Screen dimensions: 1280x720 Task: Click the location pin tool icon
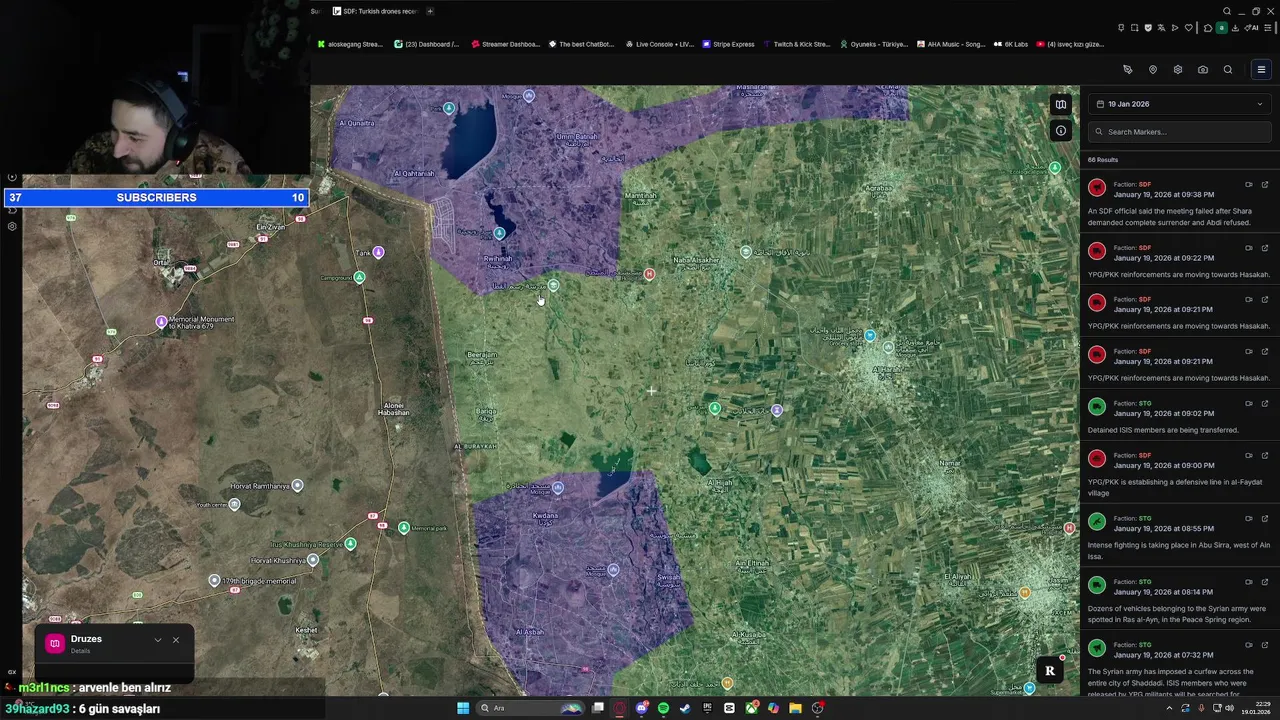coord(1152,69)
